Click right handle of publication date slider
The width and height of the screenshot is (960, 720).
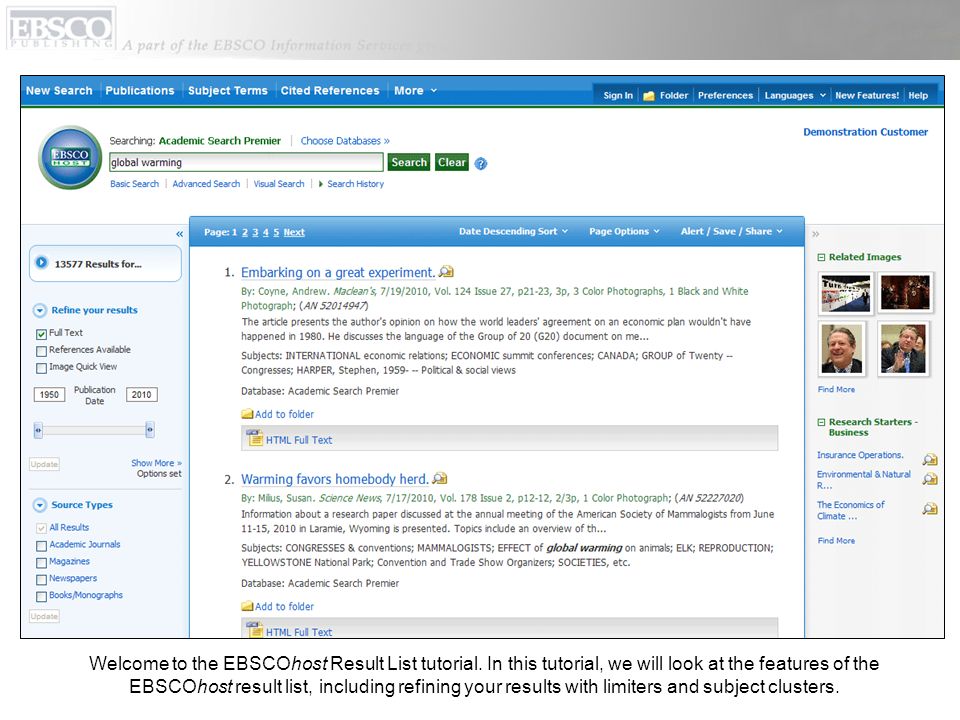pos(149,430)
